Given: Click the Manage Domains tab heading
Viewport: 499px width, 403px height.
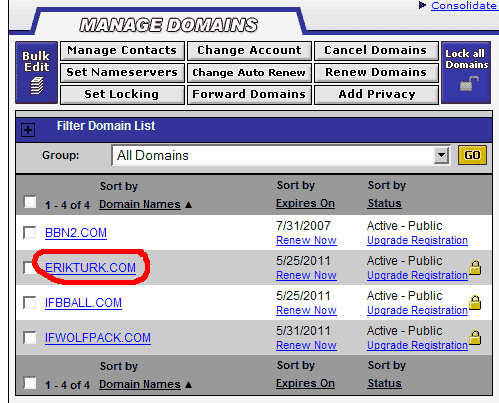Looking at the screenshot, I should 169,25.
